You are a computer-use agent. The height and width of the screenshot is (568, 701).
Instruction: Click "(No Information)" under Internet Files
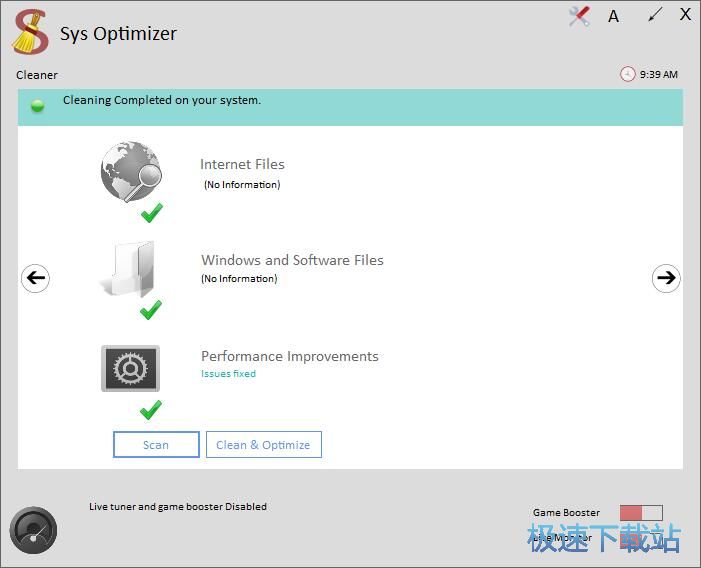[242, 185]
